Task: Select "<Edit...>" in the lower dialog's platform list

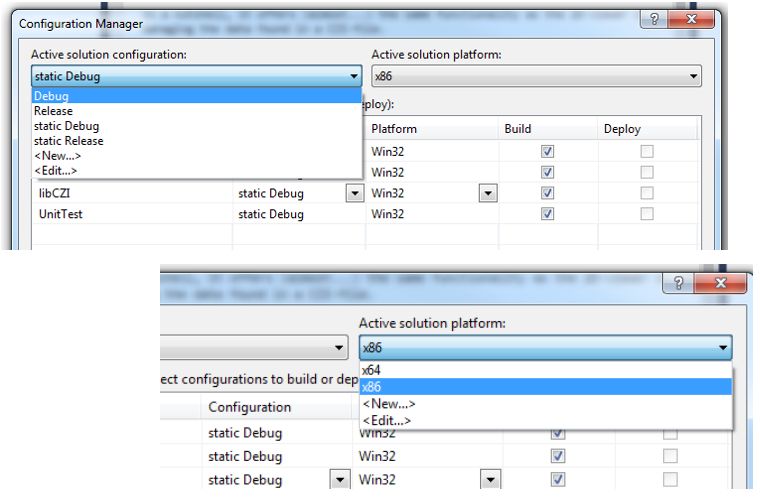Action: coord(546,421)
